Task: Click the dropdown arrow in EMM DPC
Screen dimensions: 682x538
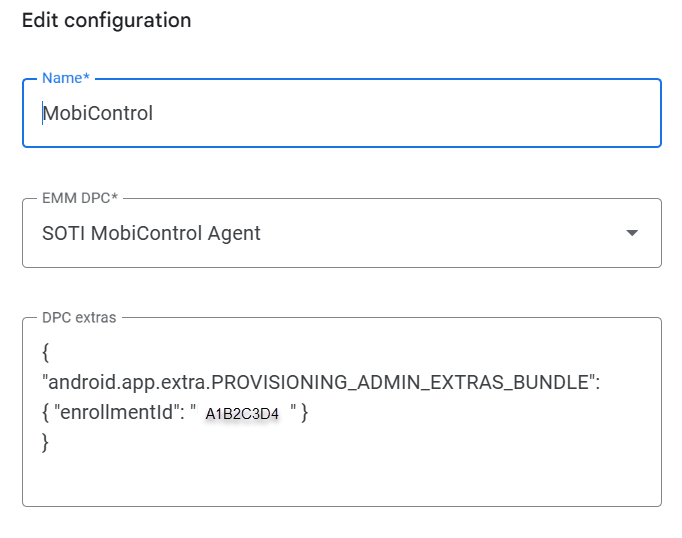Action: click(631, 233)
